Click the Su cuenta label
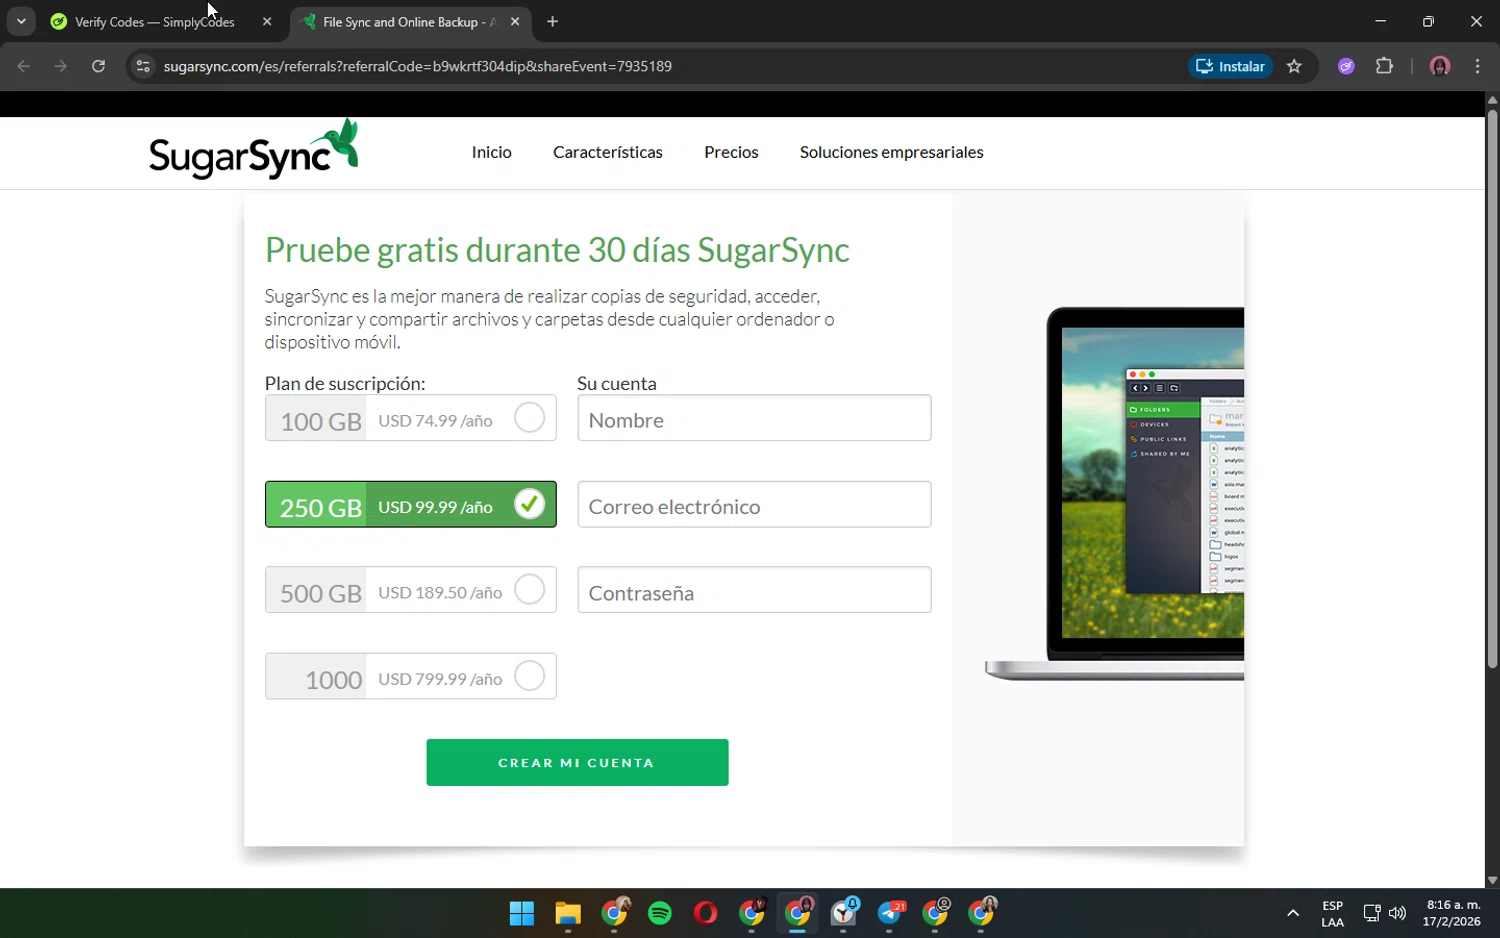The height and width of the screenshot is (938, 1500). (617, 383)
